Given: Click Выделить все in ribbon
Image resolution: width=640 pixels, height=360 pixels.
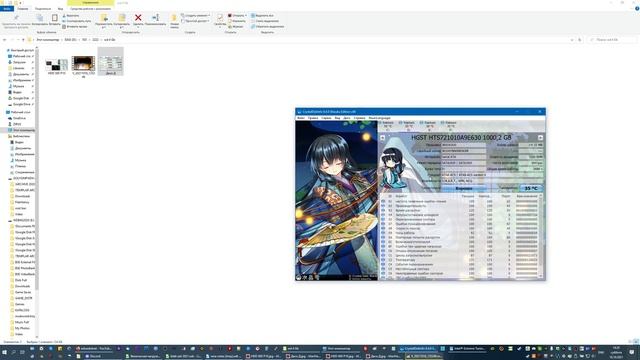Looking at the screenshot, I should click(262, 16).
